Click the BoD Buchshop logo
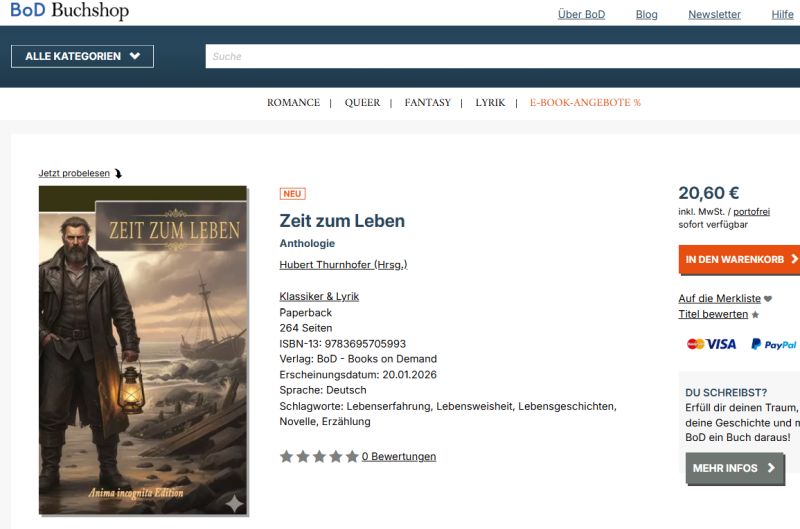This screenshot has width=800, height=529. (70, 10)
